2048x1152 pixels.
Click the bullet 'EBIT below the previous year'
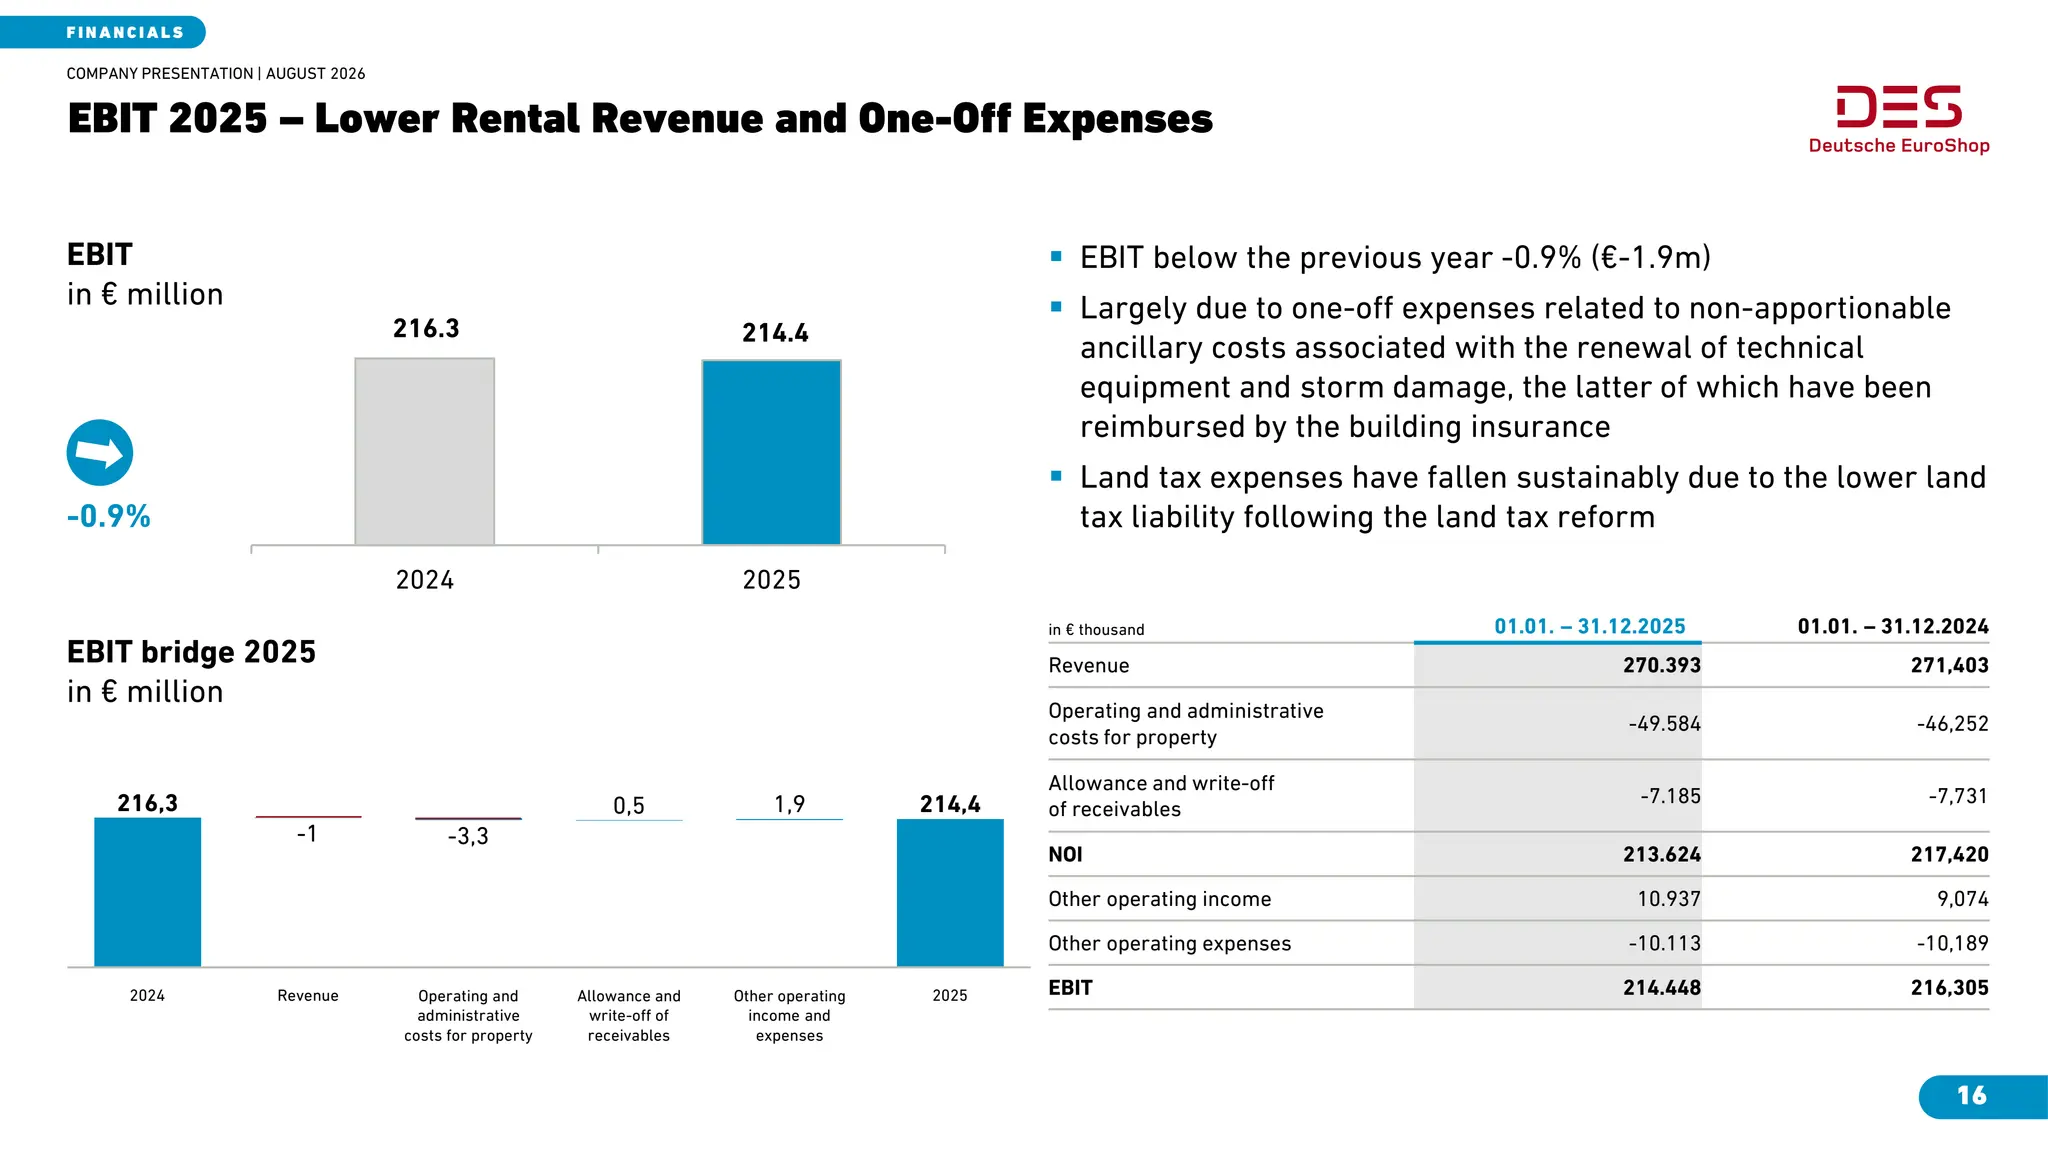click(x=1395, y=258)
